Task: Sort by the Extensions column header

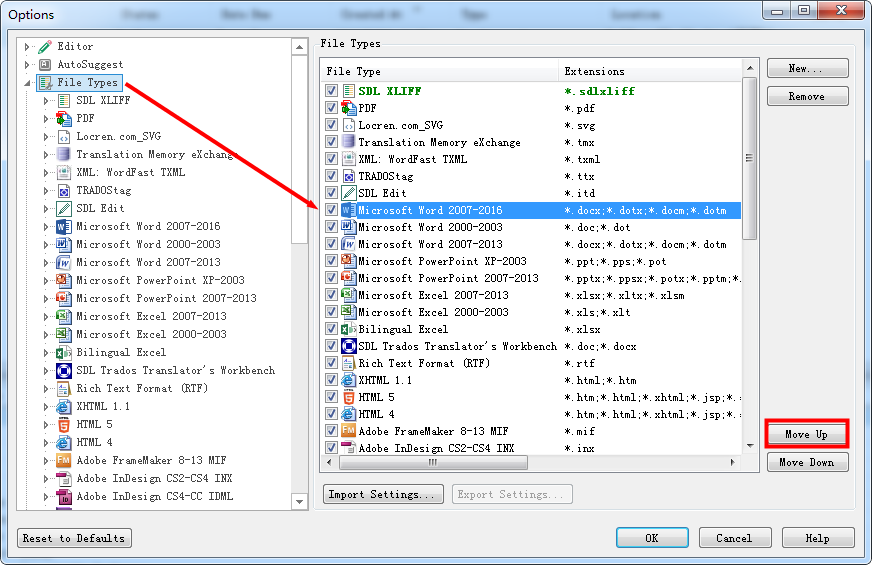Action: 650,71
